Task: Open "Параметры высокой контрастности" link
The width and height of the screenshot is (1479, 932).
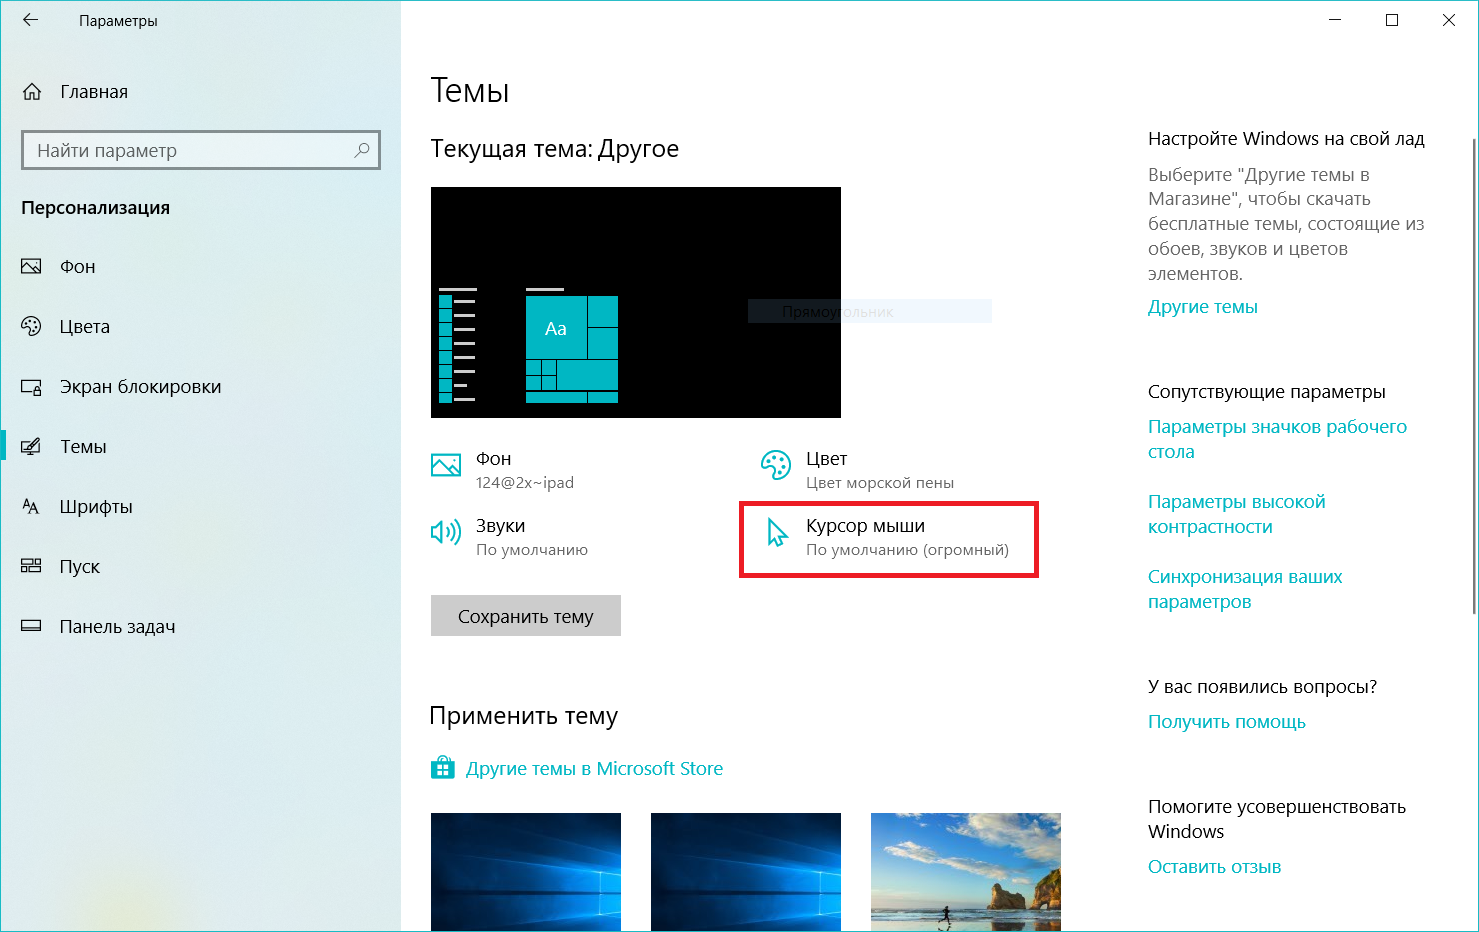Action: point(1236,513)
